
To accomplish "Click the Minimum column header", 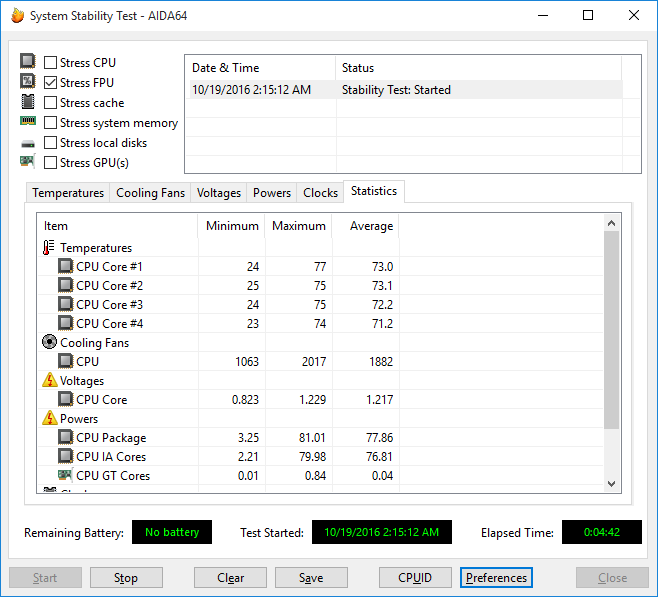I will tap(232, 226).
